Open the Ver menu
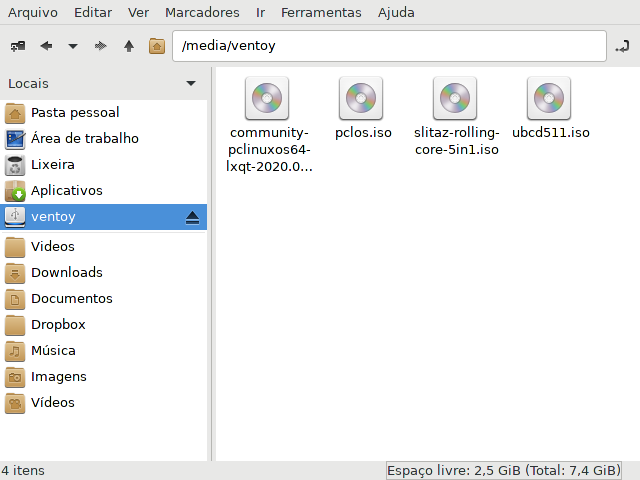 (138, 13)
